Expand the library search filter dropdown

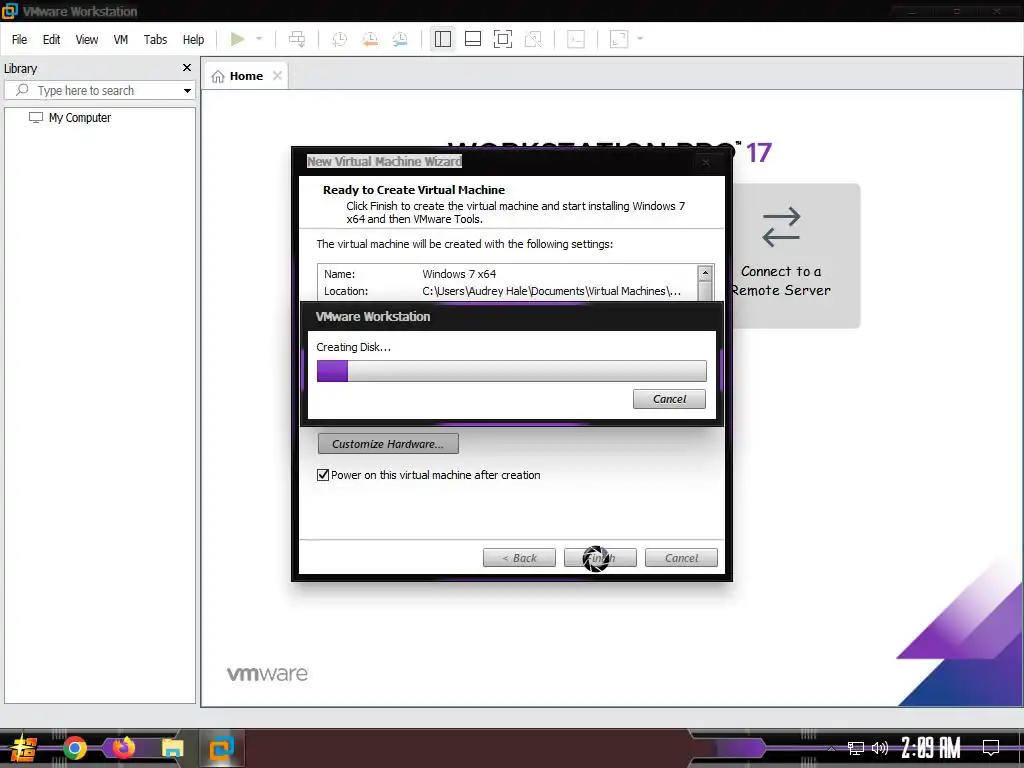pos(187,91)
